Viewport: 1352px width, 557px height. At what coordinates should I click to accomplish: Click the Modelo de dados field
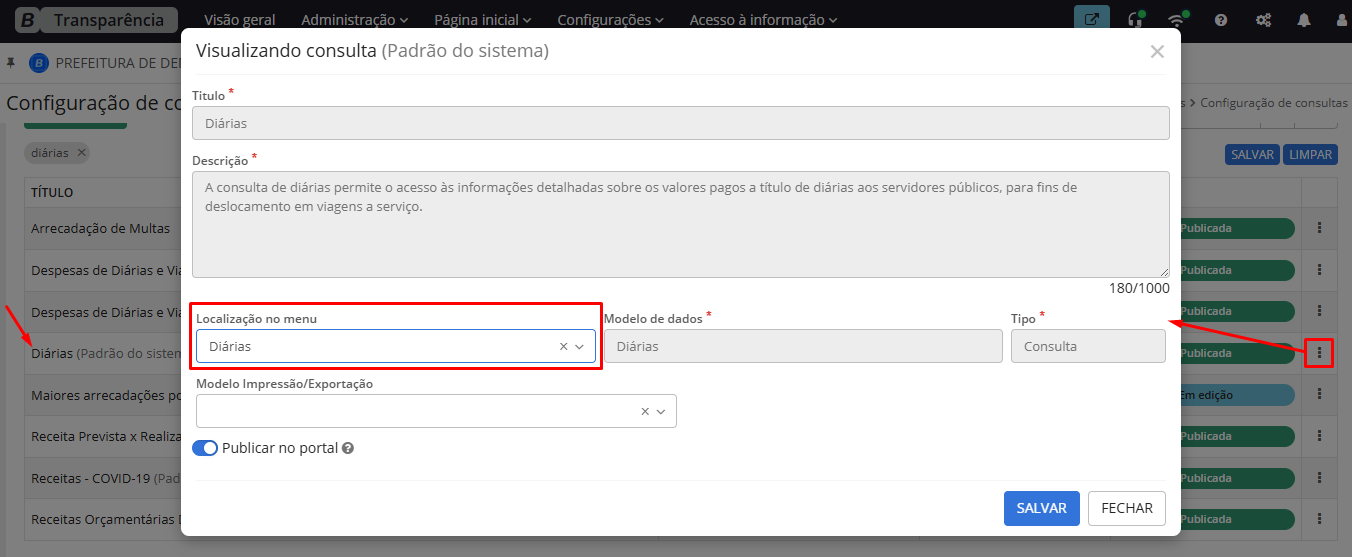click(x=803, y=346)
